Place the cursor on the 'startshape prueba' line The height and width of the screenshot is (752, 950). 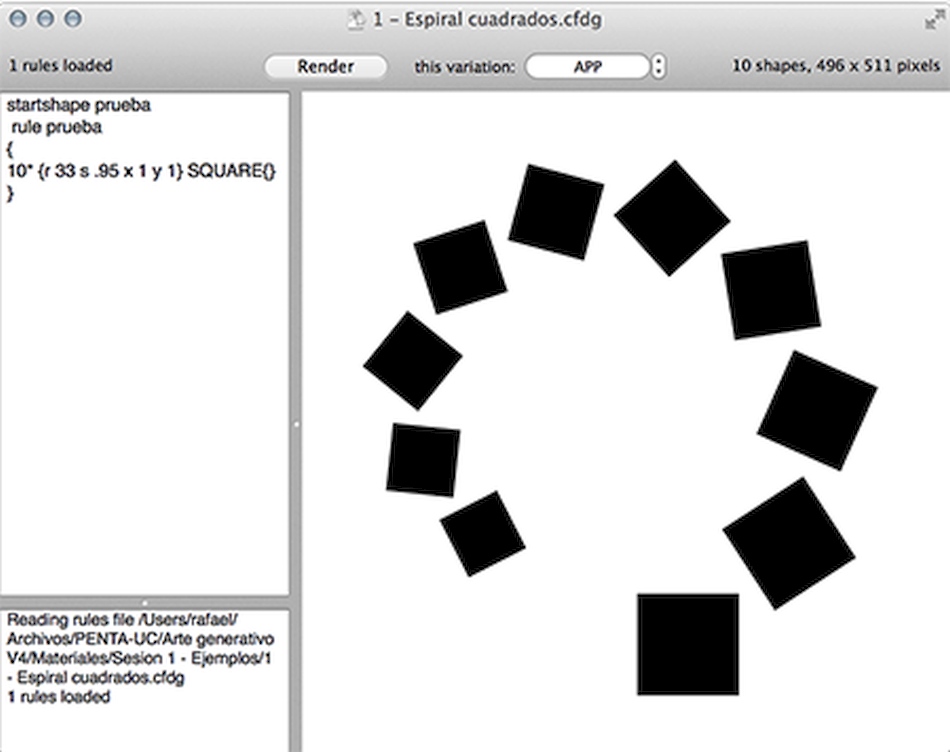pyautogui.click(x=78, y=105)
